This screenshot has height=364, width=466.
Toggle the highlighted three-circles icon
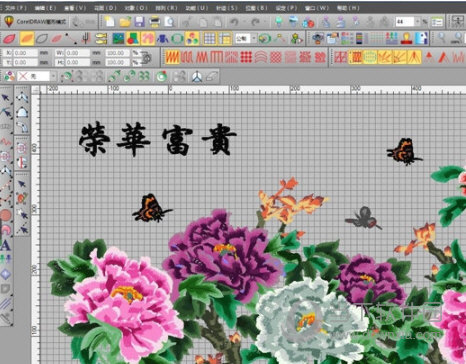click(x=192, y=38)
